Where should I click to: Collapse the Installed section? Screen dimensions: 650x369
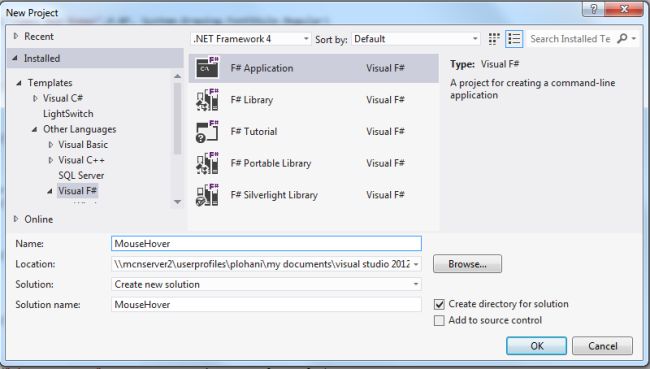15,58
